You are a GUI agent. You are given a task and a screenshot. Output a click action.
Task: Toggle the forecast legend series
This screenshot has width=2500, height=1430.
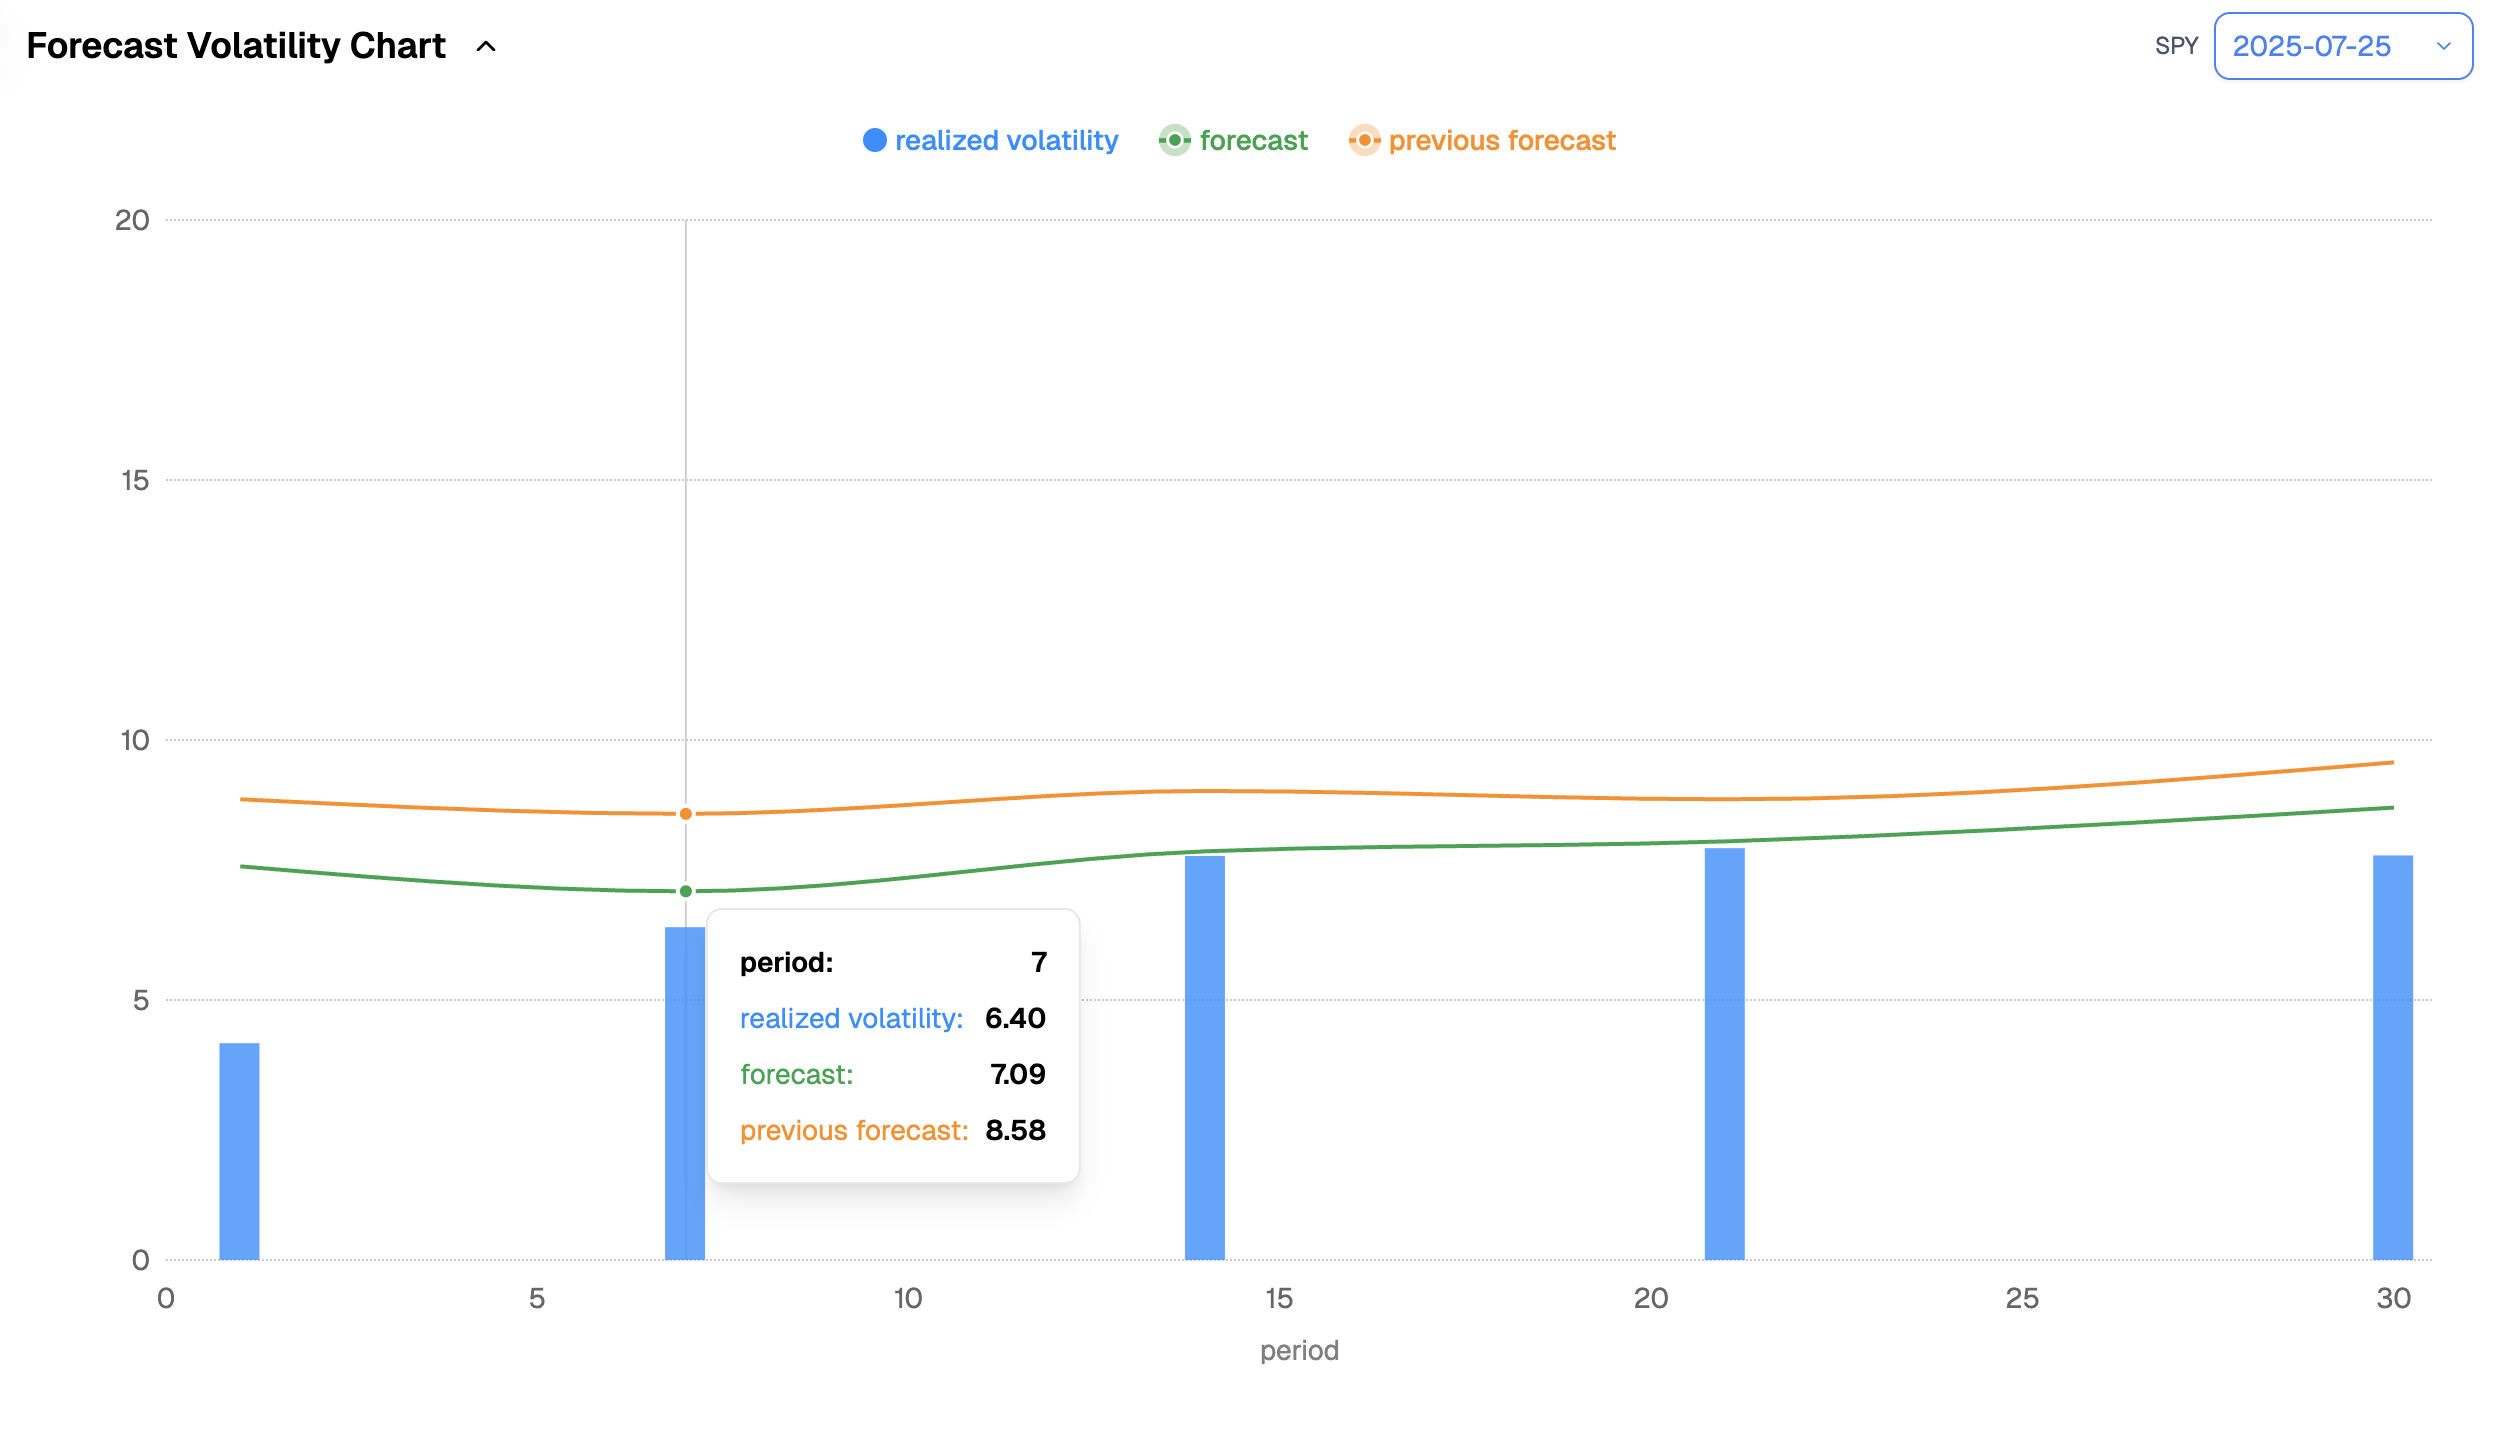[1252, 141]
